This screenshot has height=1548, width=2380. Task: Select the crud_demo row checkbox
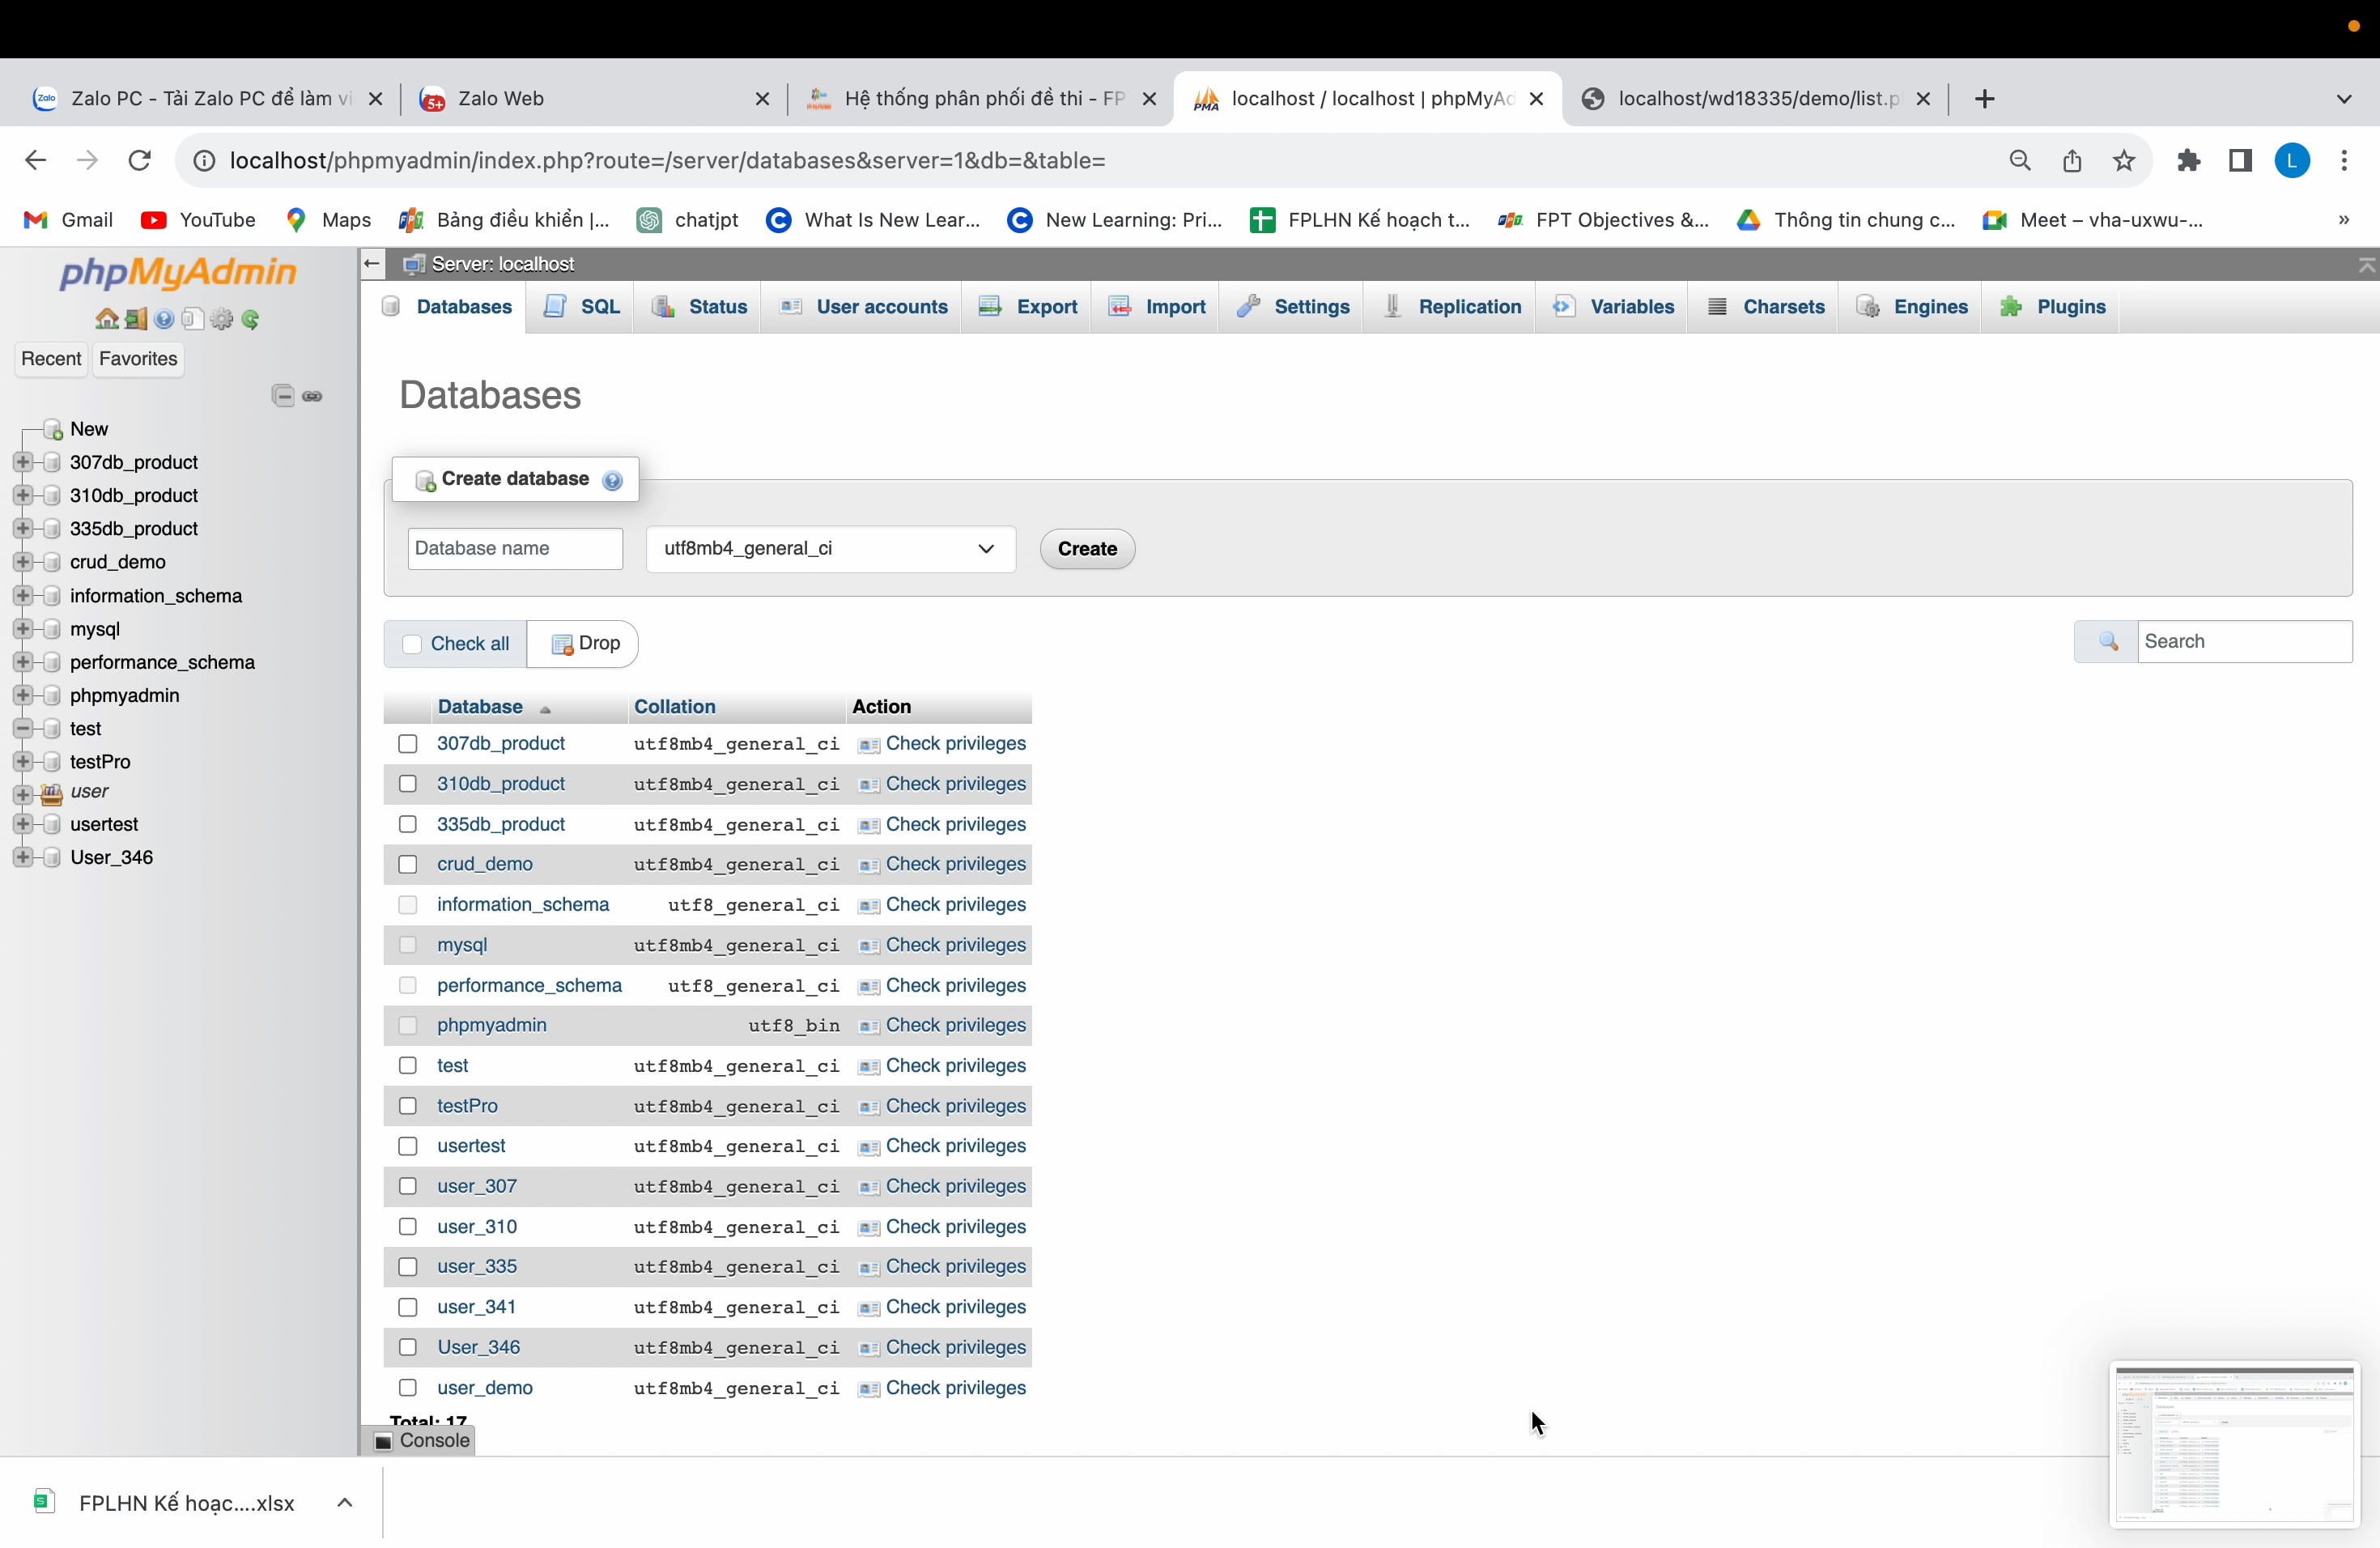coord(408,864)
